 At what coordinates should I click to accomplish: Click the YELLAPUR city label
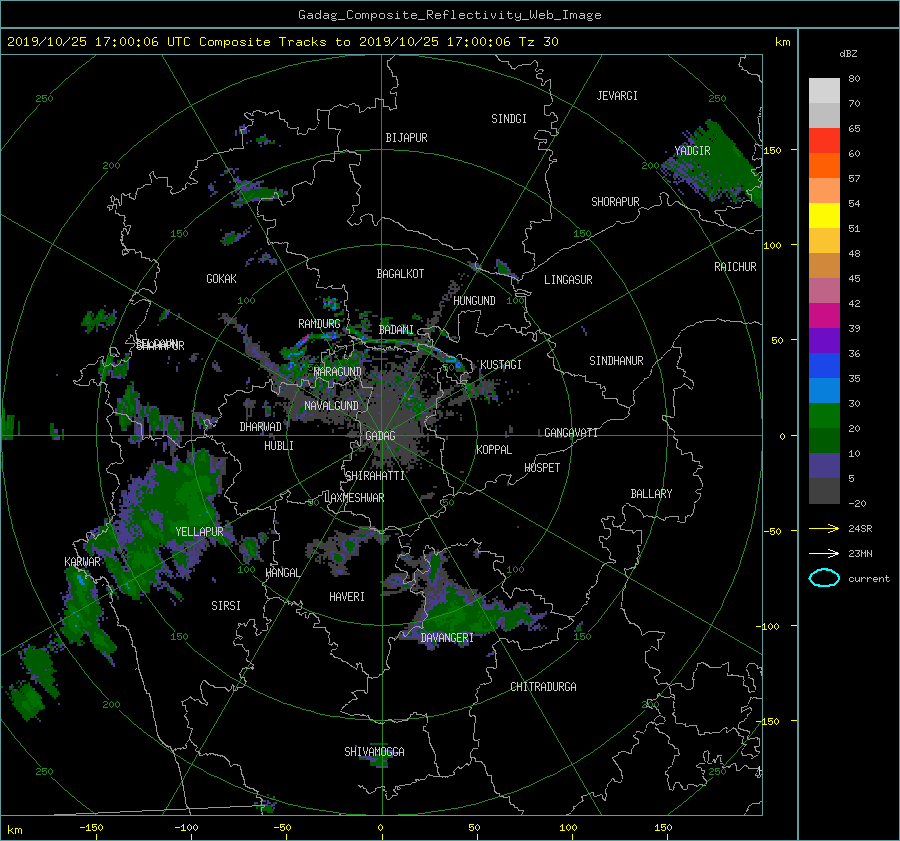199,532
